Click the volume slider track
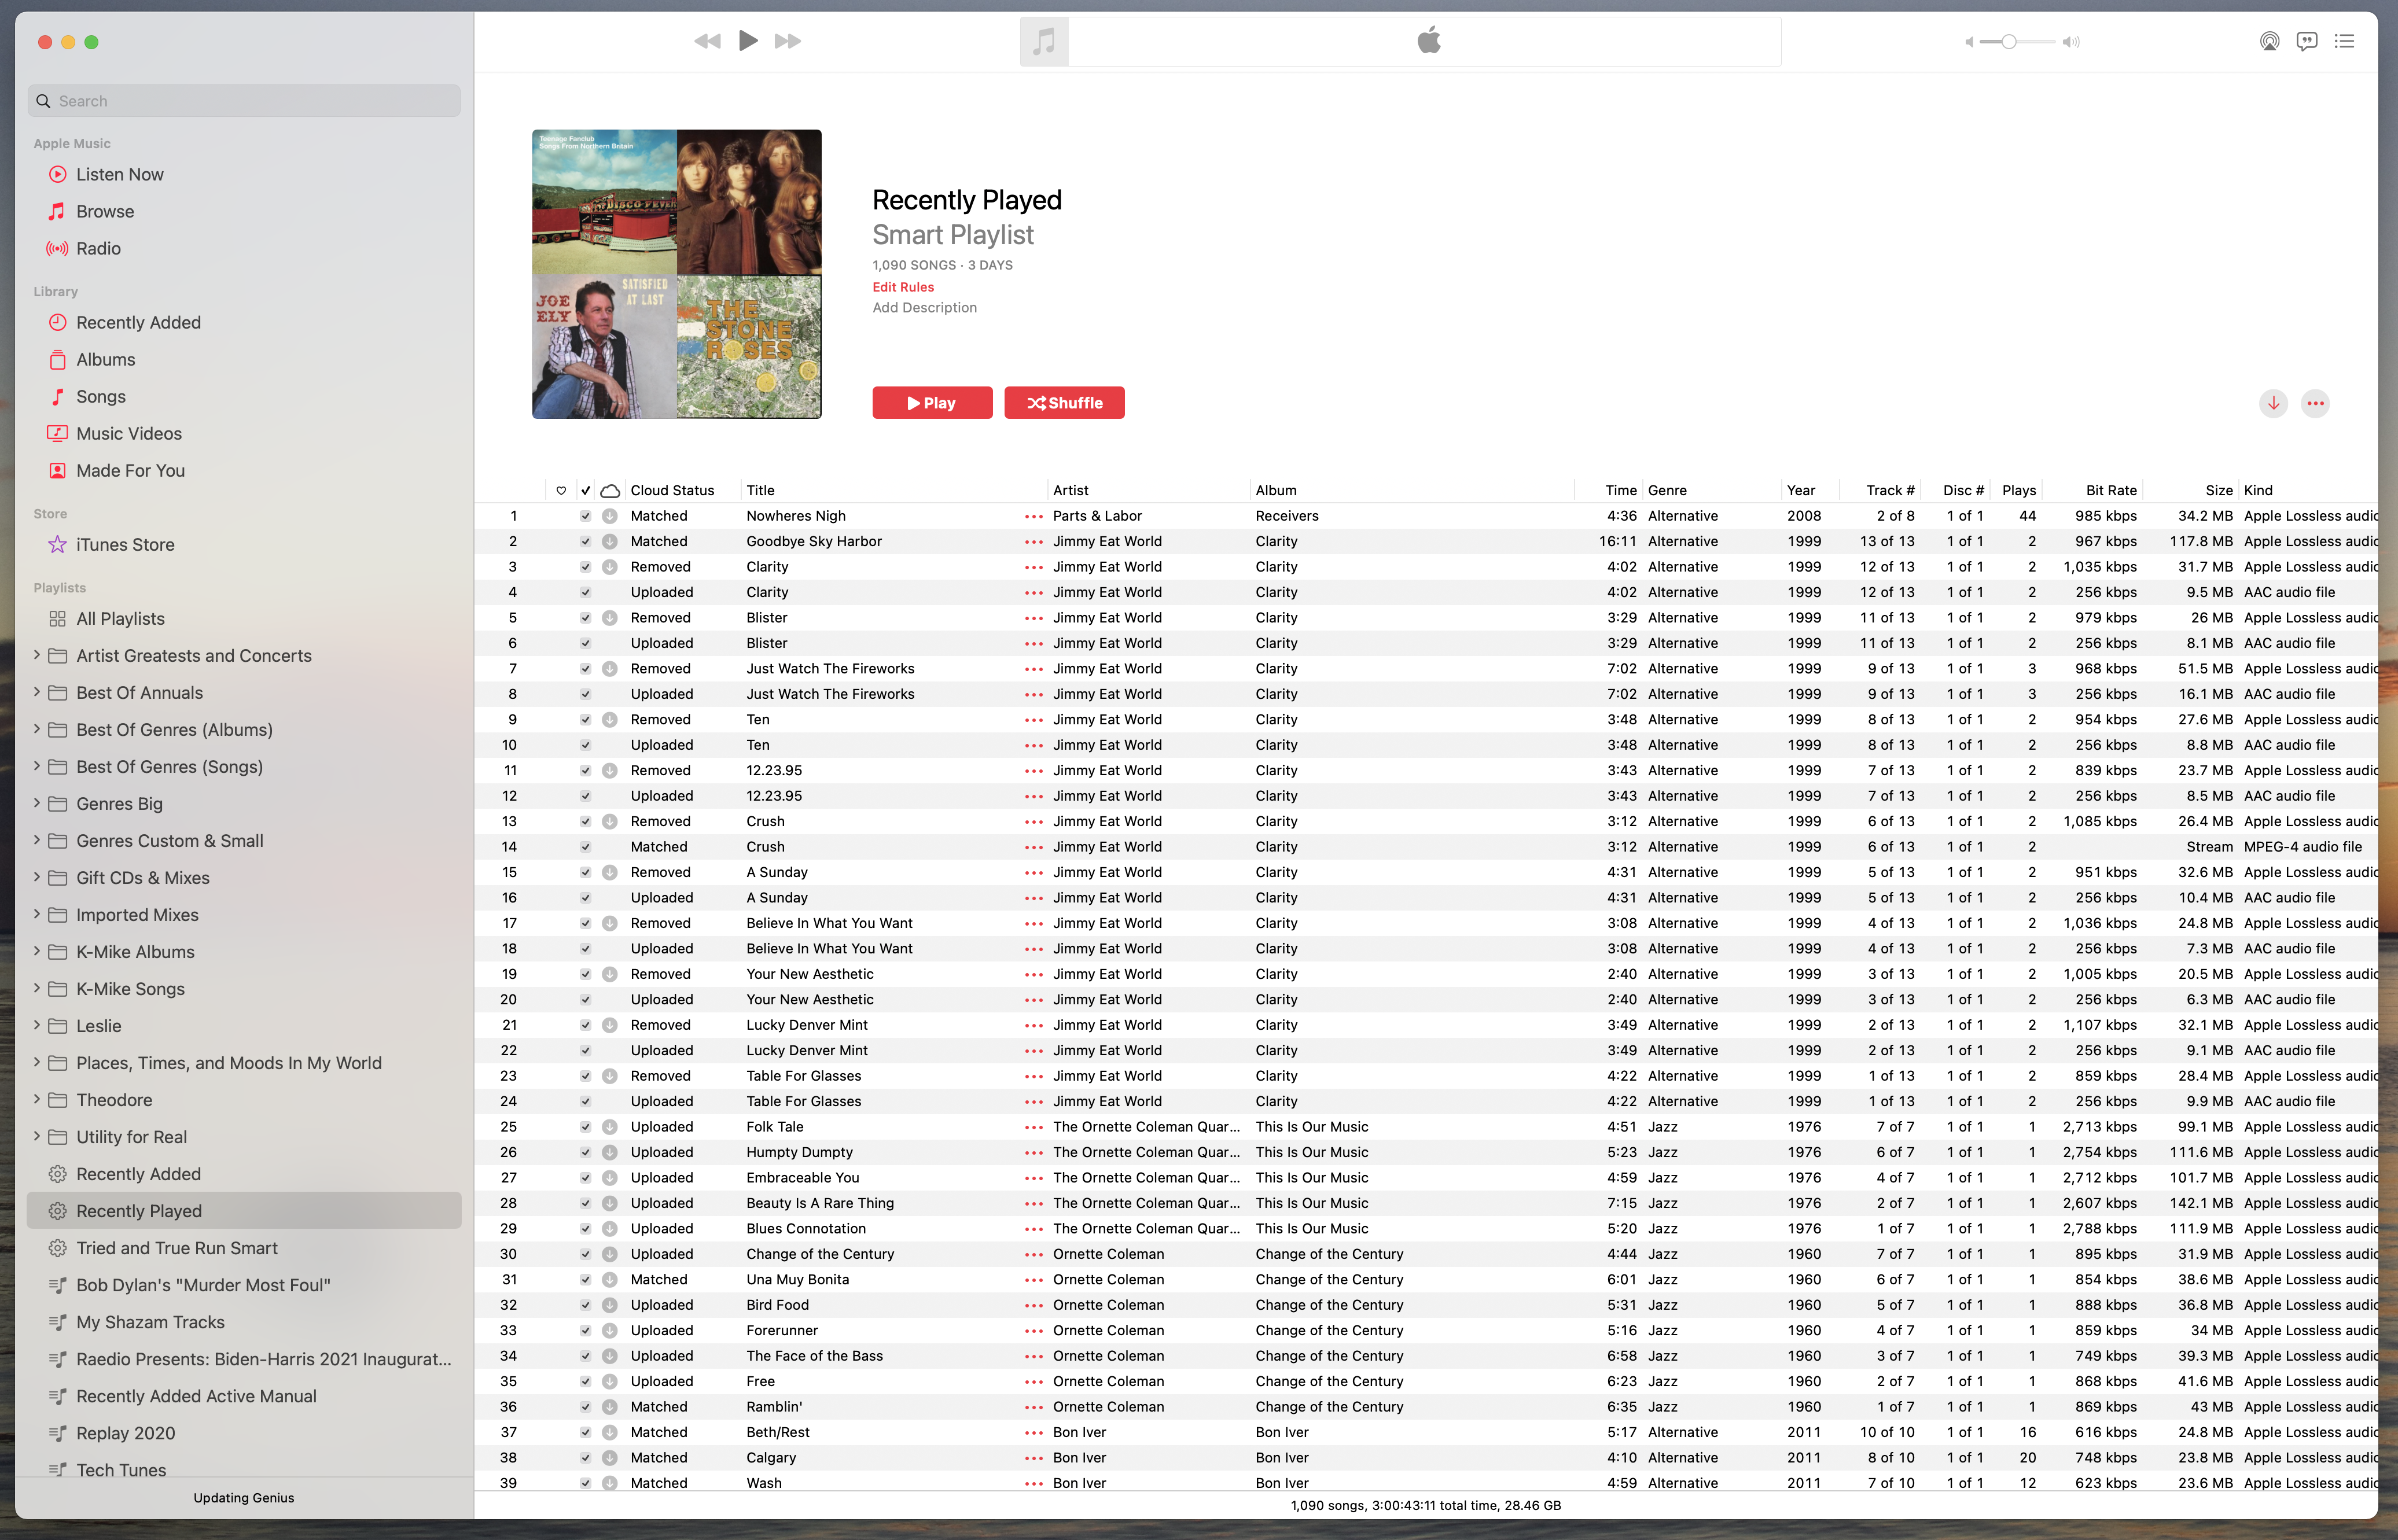The width and height of the screenshot is (2398, 1540). pos(2034,42)
